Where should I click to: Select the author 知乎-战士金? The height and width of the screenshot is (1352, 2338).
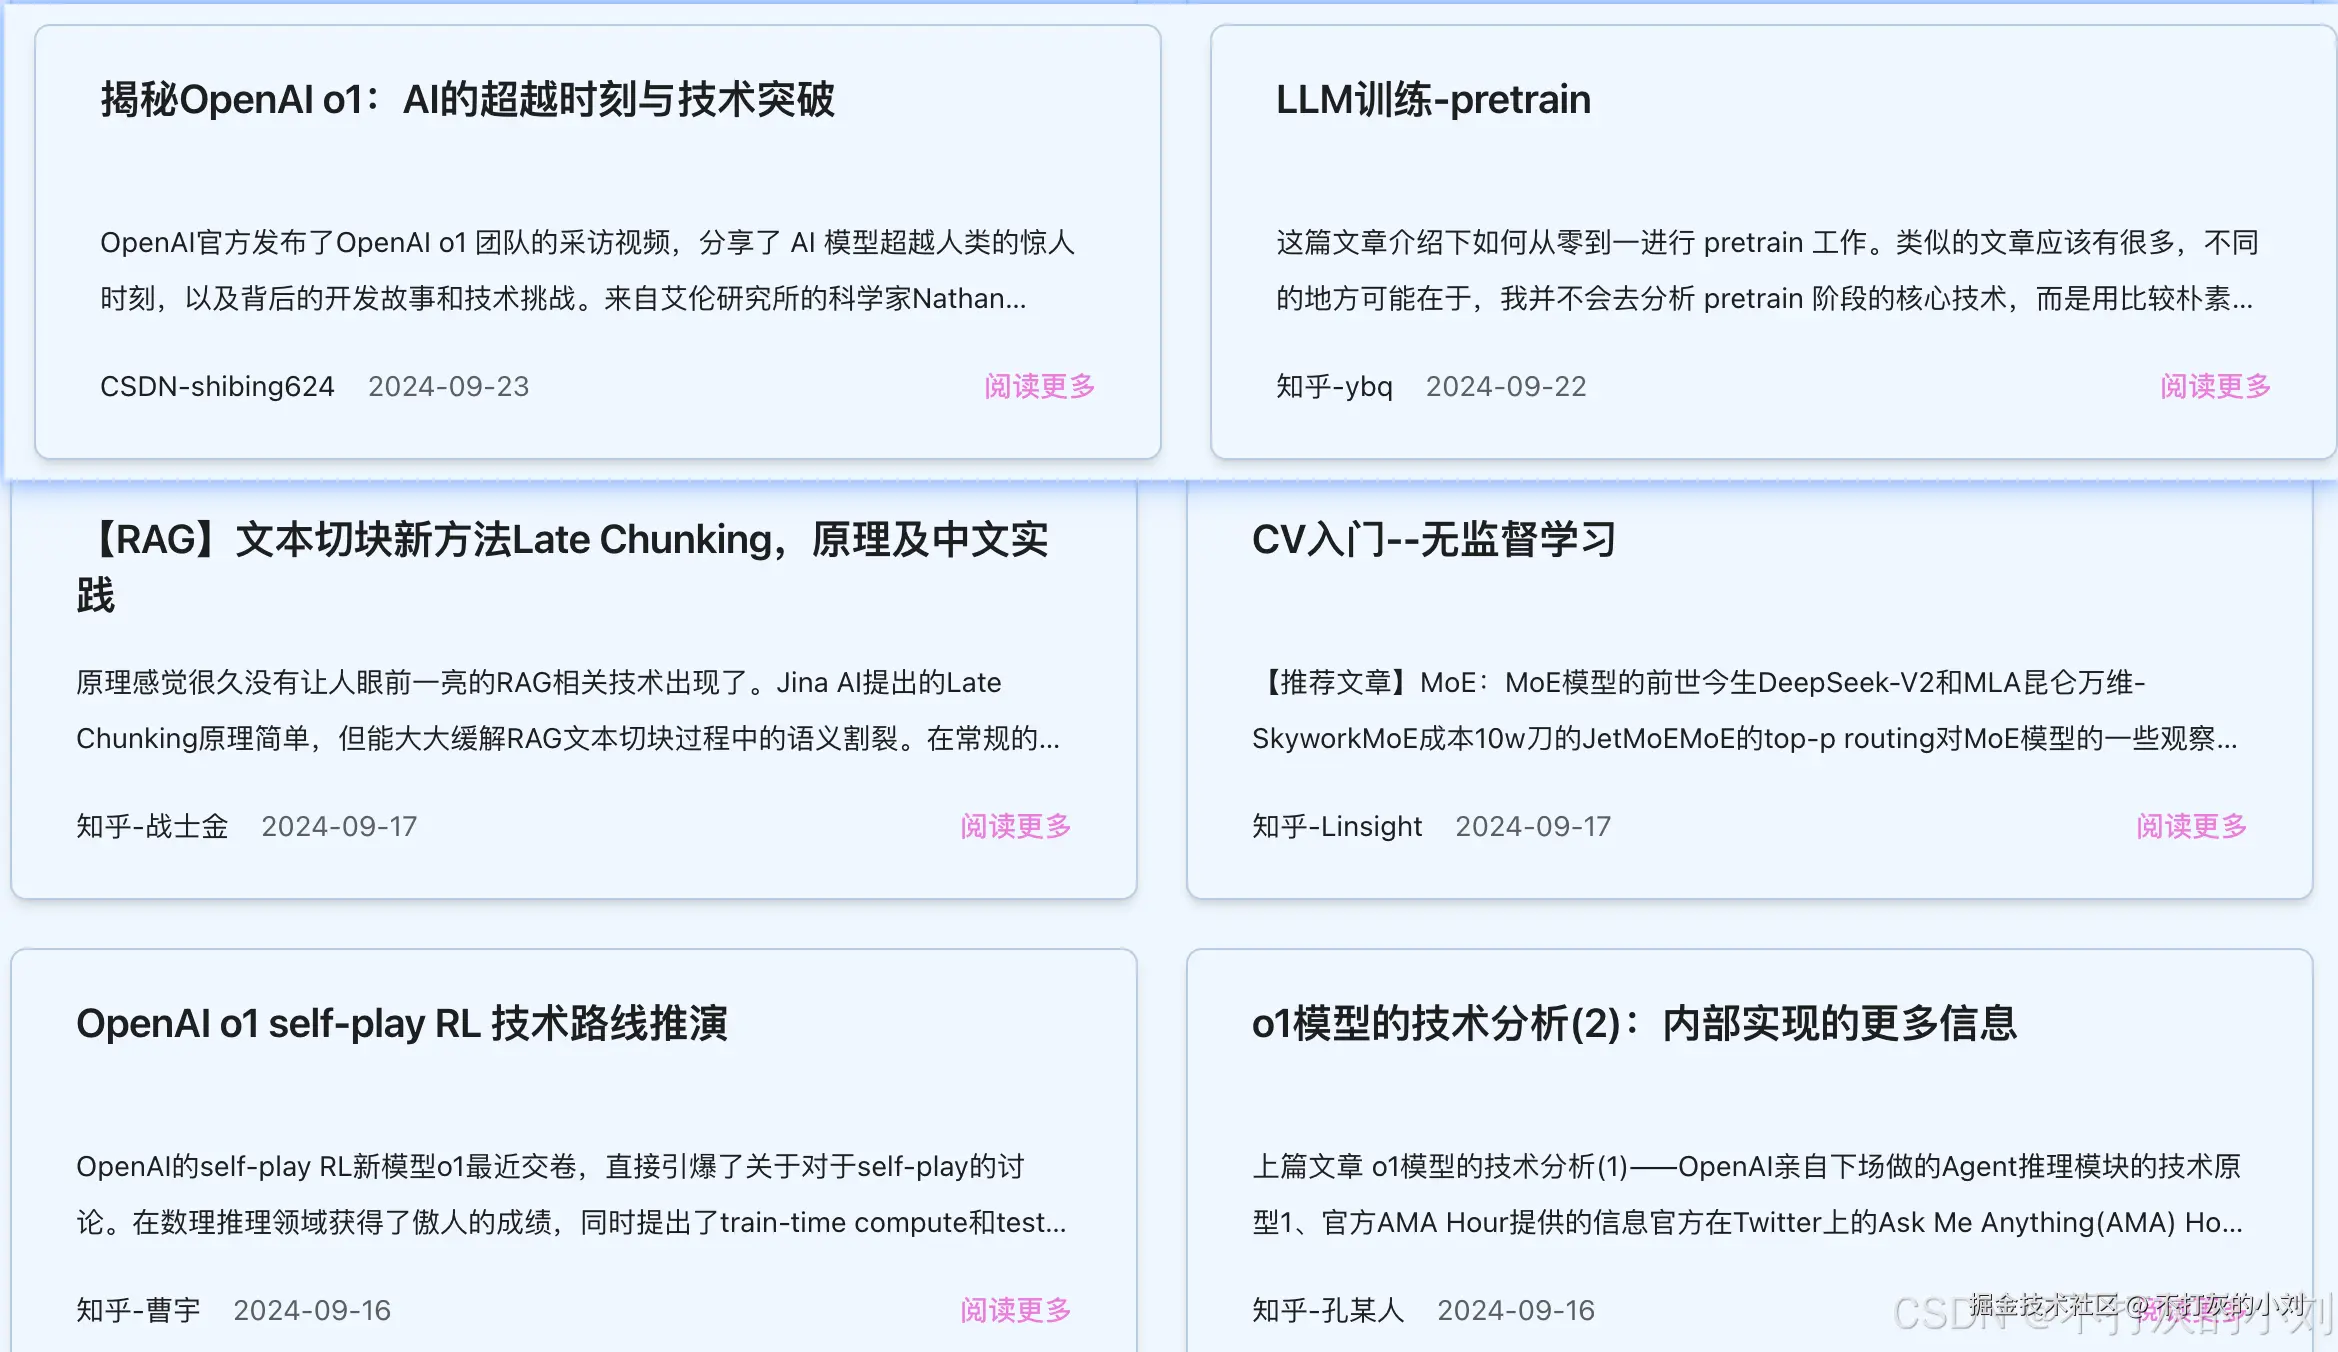(150, 827)
